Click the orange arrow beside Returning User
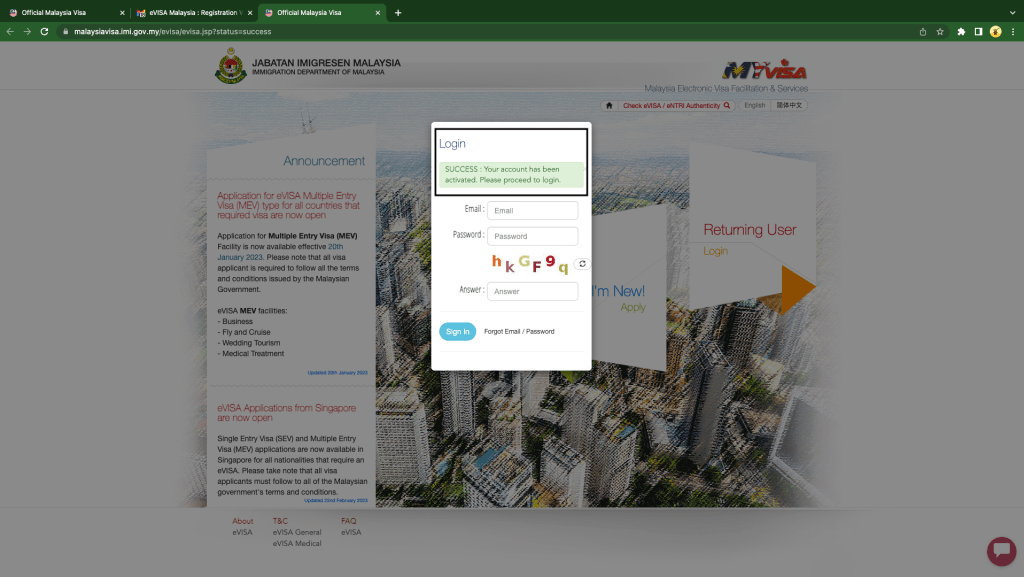Screen dimensions: 1024x577 (797, 288)
